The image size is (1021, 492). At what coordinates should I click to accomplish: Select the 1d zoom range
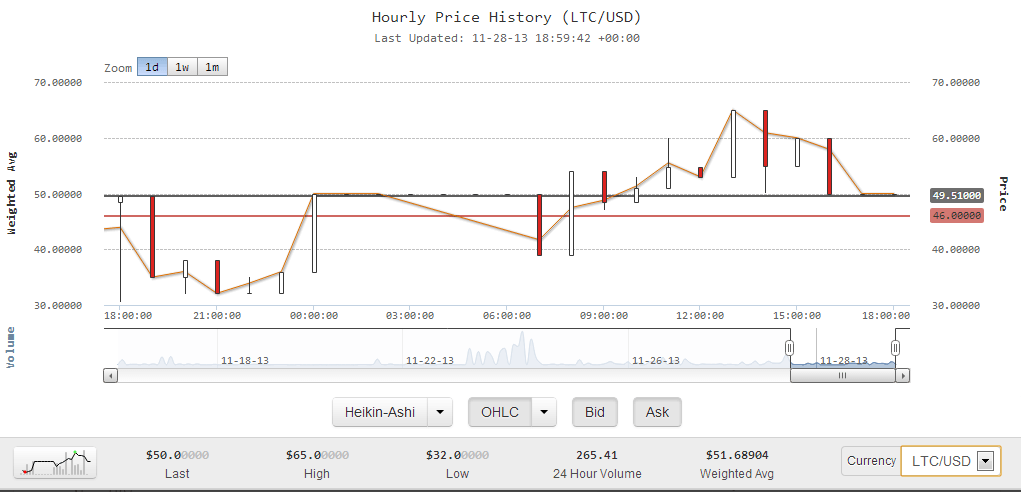tap(152, 67)
